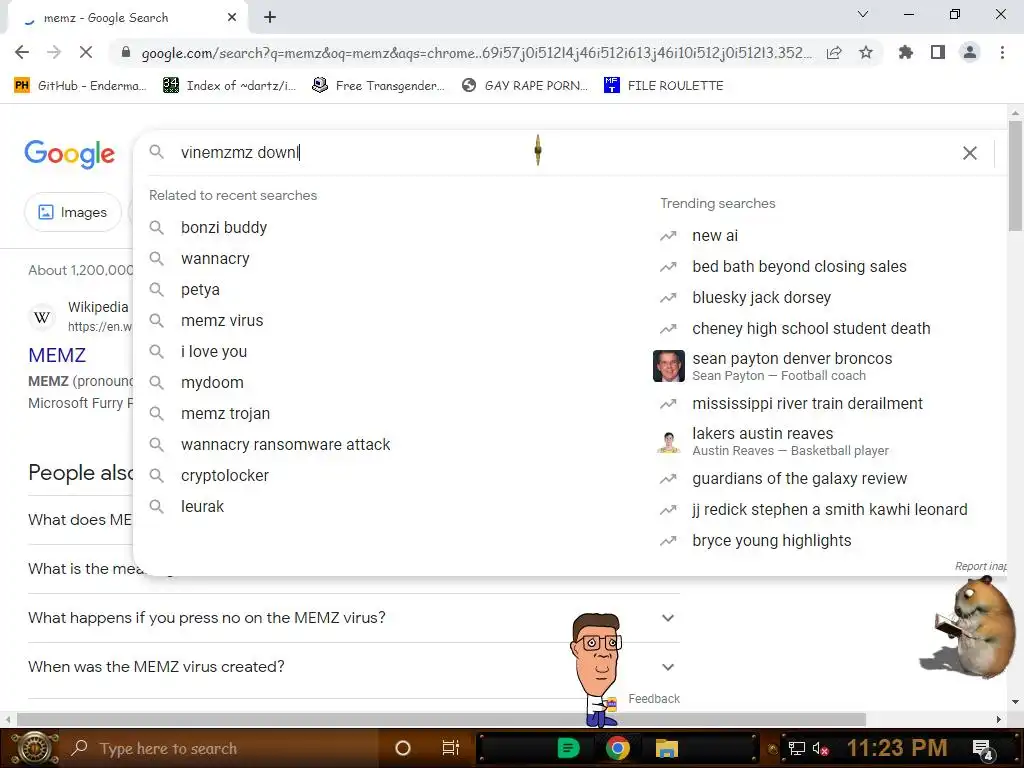Viewport: 1024px width, 768px height.
Task: Open the green chat app on taskbar
Action: coord(569,748)
